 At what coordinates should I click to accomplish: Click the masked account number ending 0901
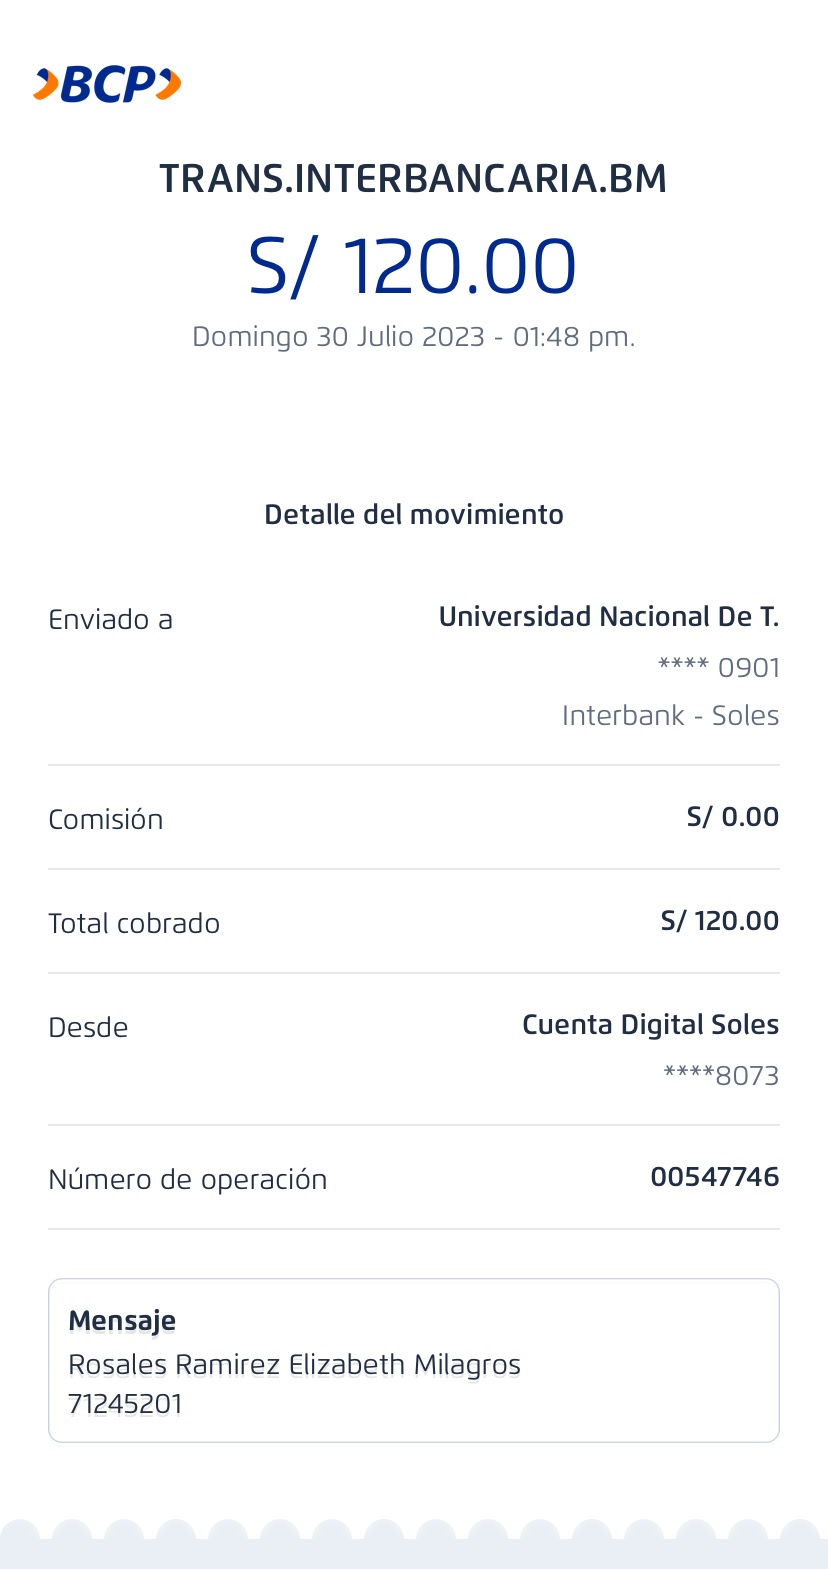coord(719,667)
